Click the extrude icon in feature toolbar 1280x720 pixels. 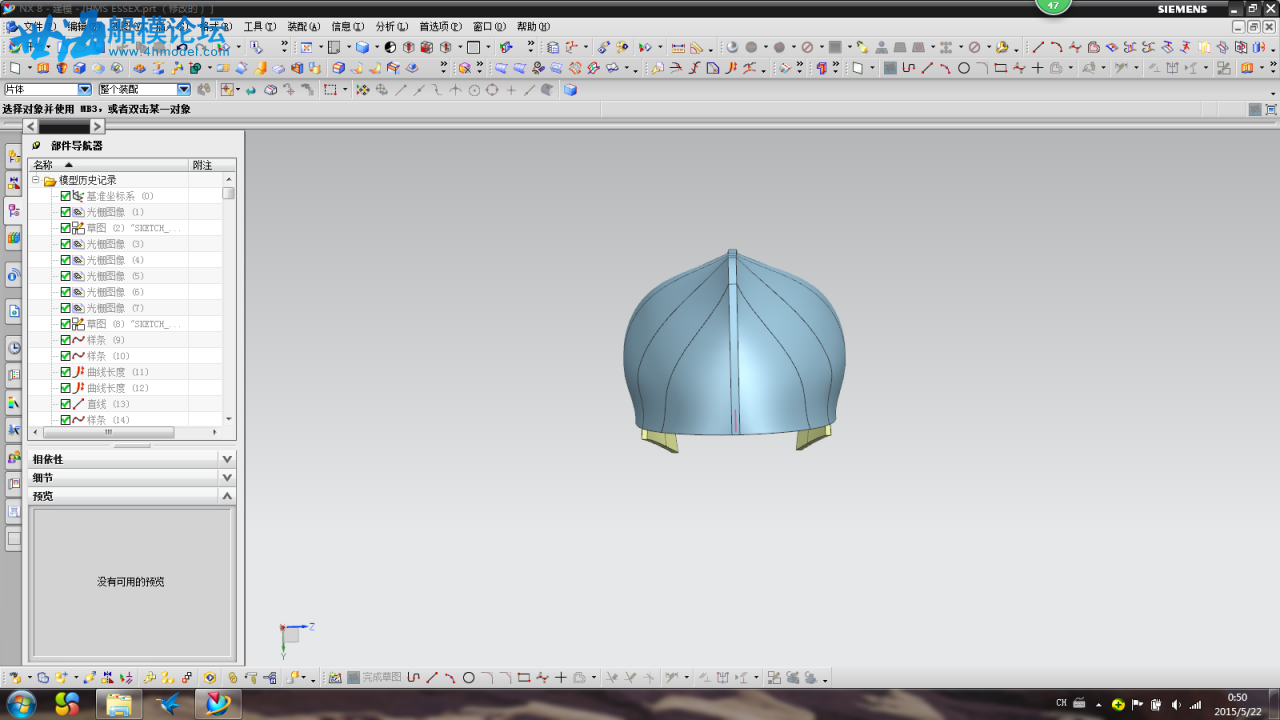pyautogui.click(x=43, y=68)
